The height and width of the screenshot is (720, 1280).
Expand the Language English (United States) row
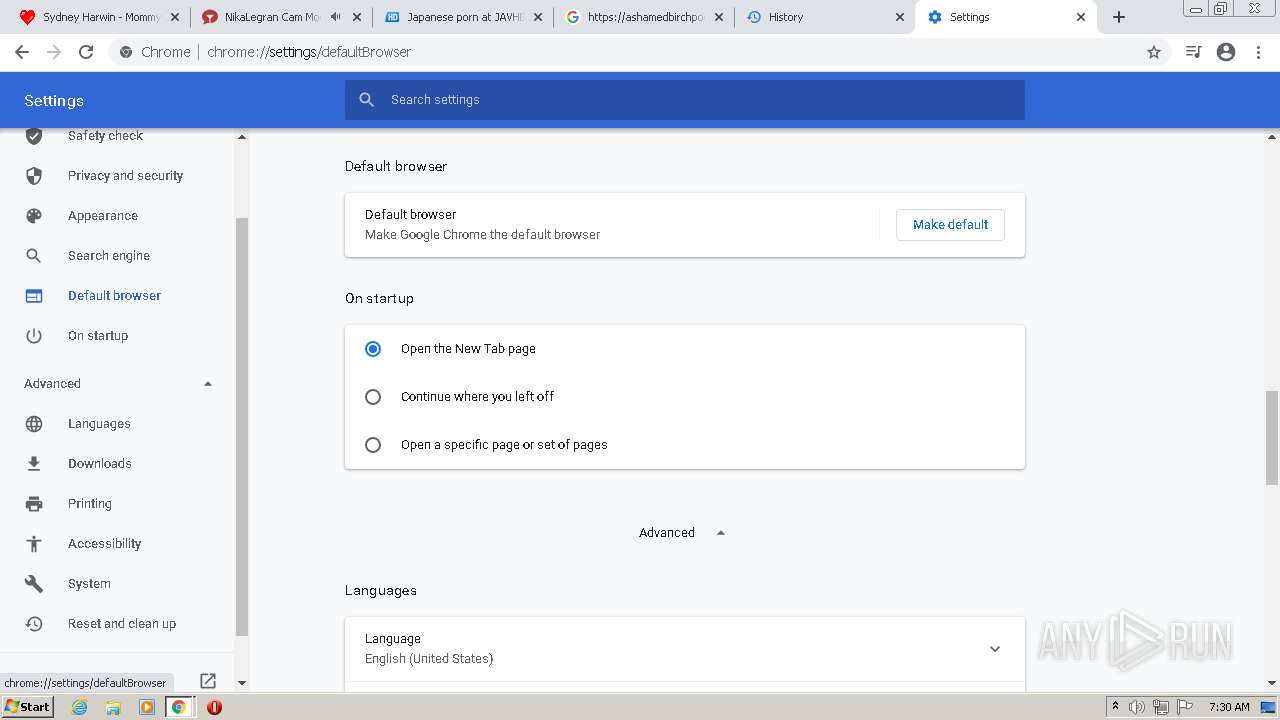[x=685, y=649]
